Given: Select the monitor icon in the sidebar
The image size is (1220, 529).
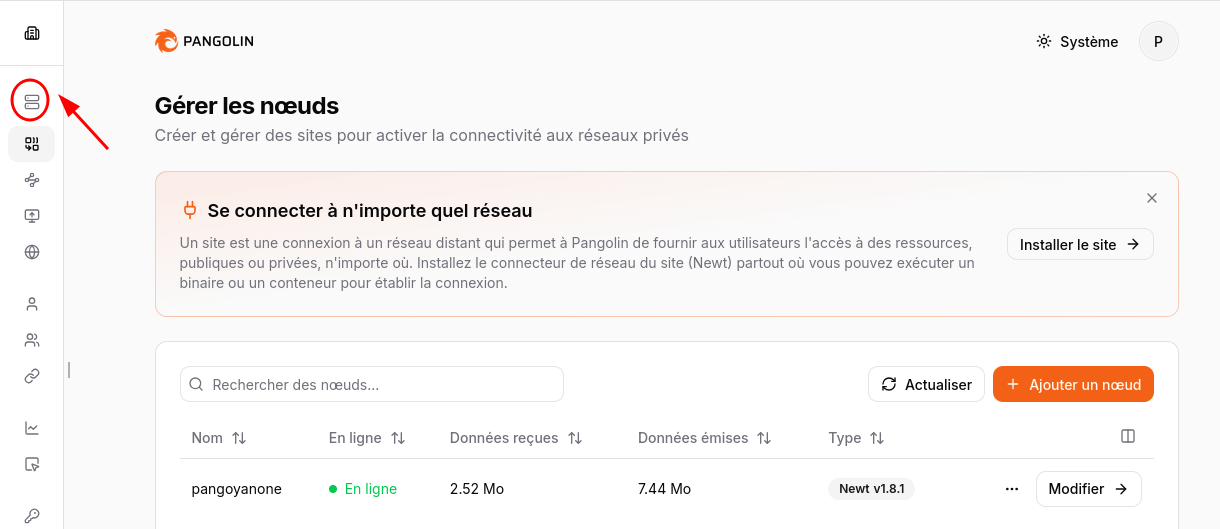Looking at the screenshot, I should point(32,216).
